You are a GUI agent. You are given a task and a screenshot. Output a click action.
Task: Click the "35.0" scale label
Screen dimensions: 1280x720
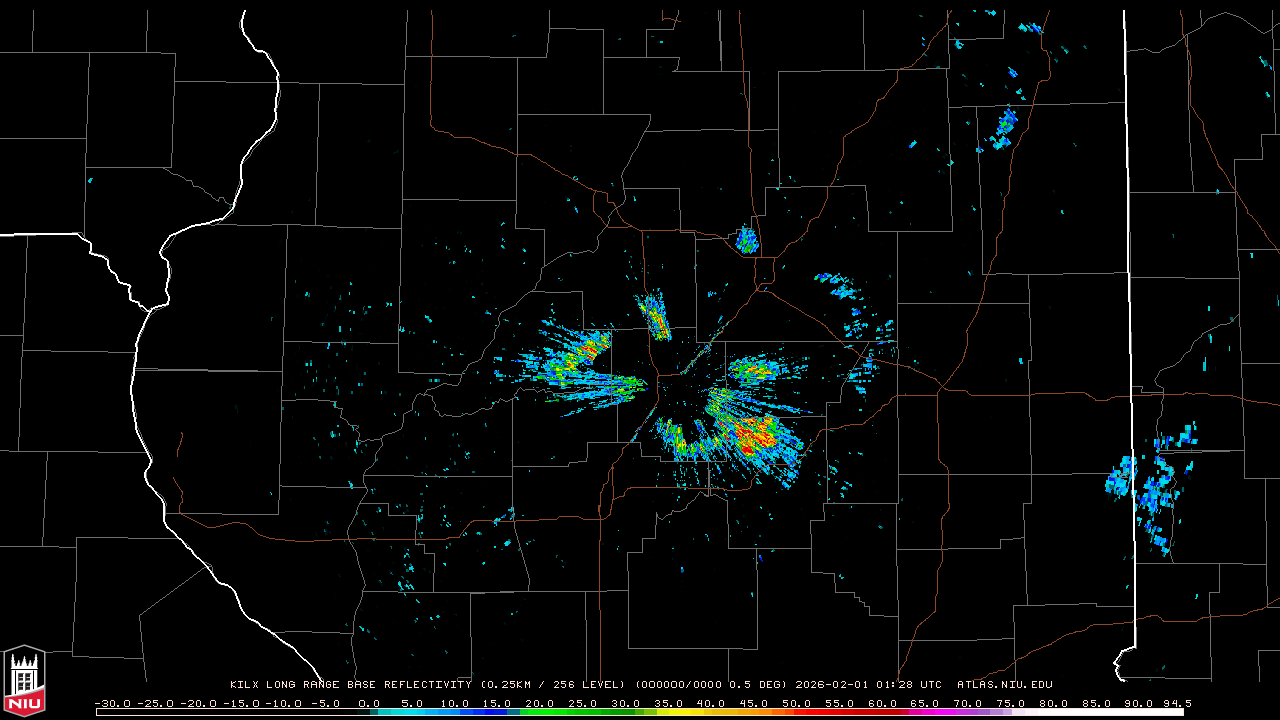[669, 703]
